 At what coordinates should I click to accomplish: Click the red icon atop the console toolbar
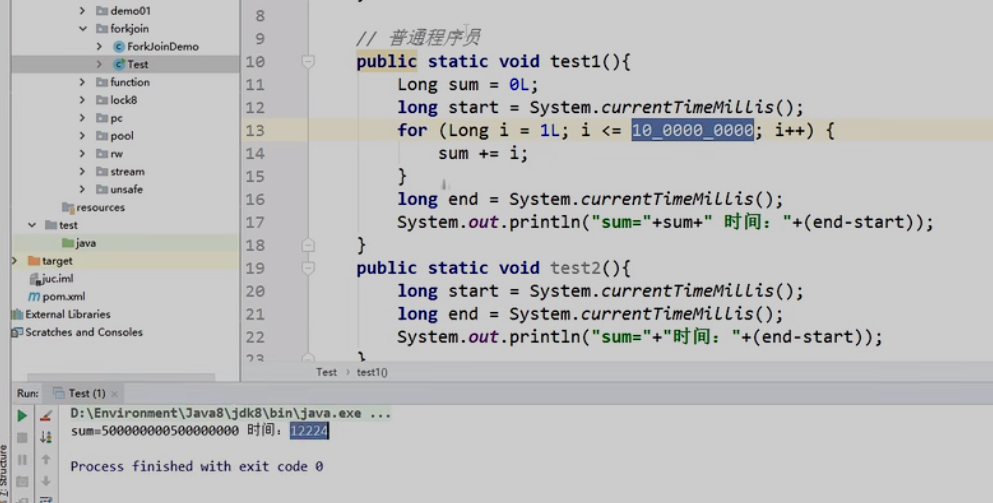(46, 416)
